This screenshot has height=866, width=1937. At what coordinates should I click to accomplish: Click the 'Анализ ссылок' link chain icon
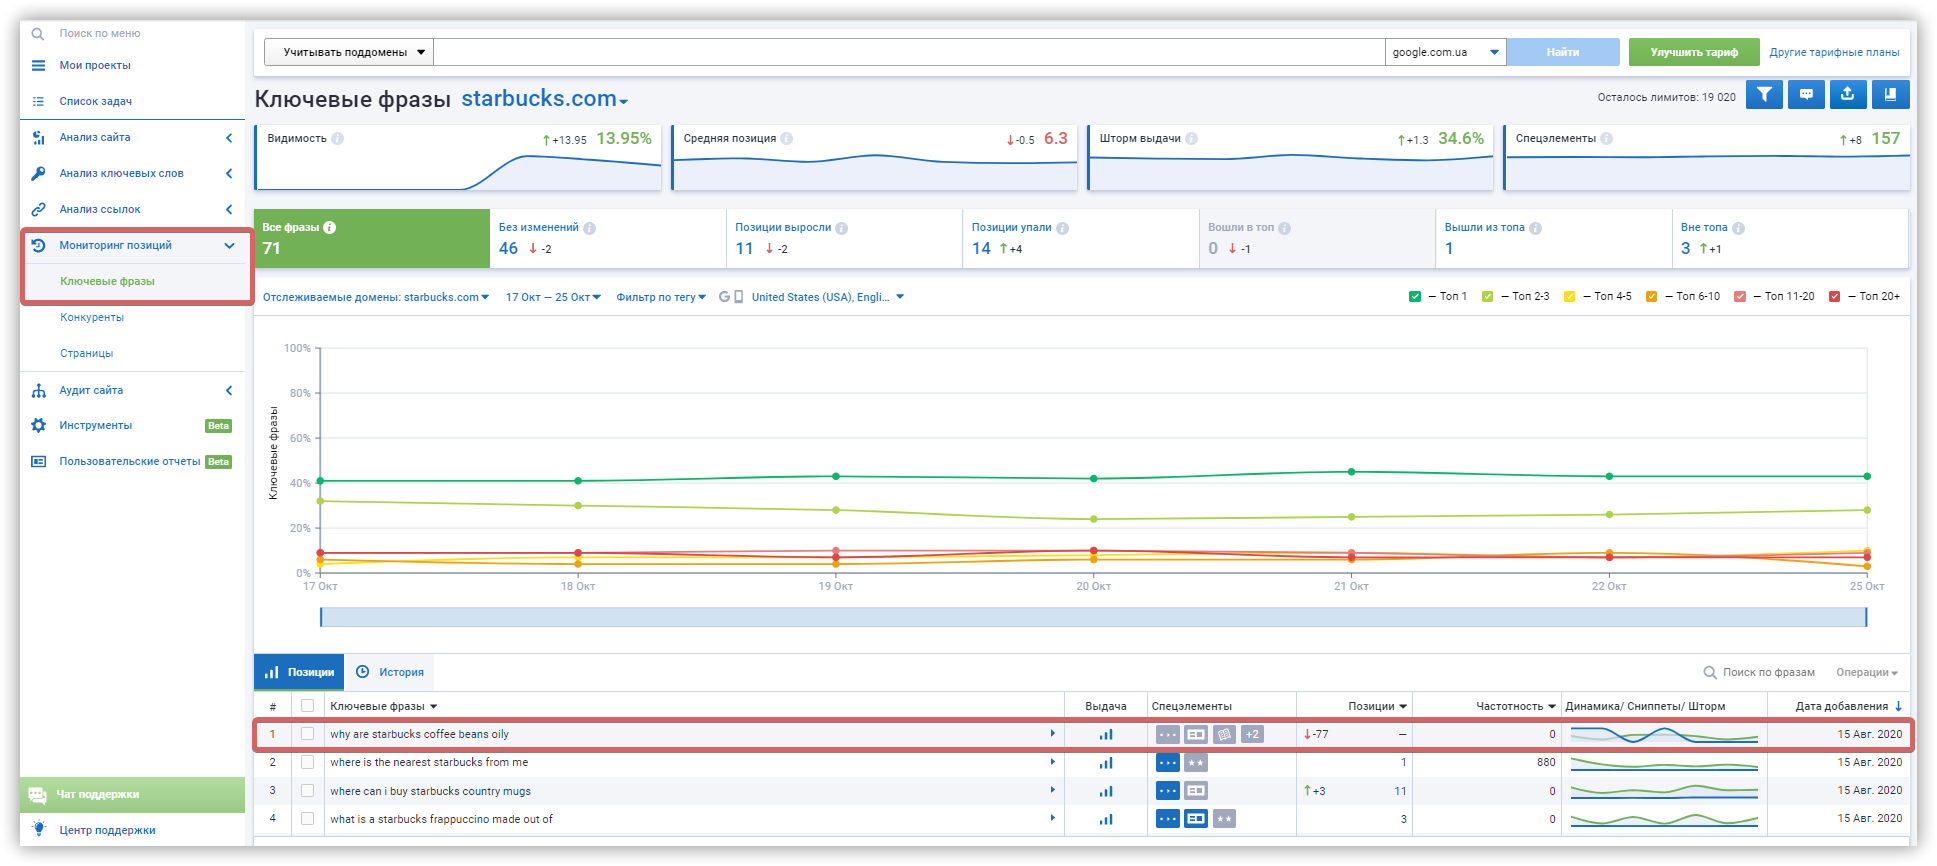(38, 210)
